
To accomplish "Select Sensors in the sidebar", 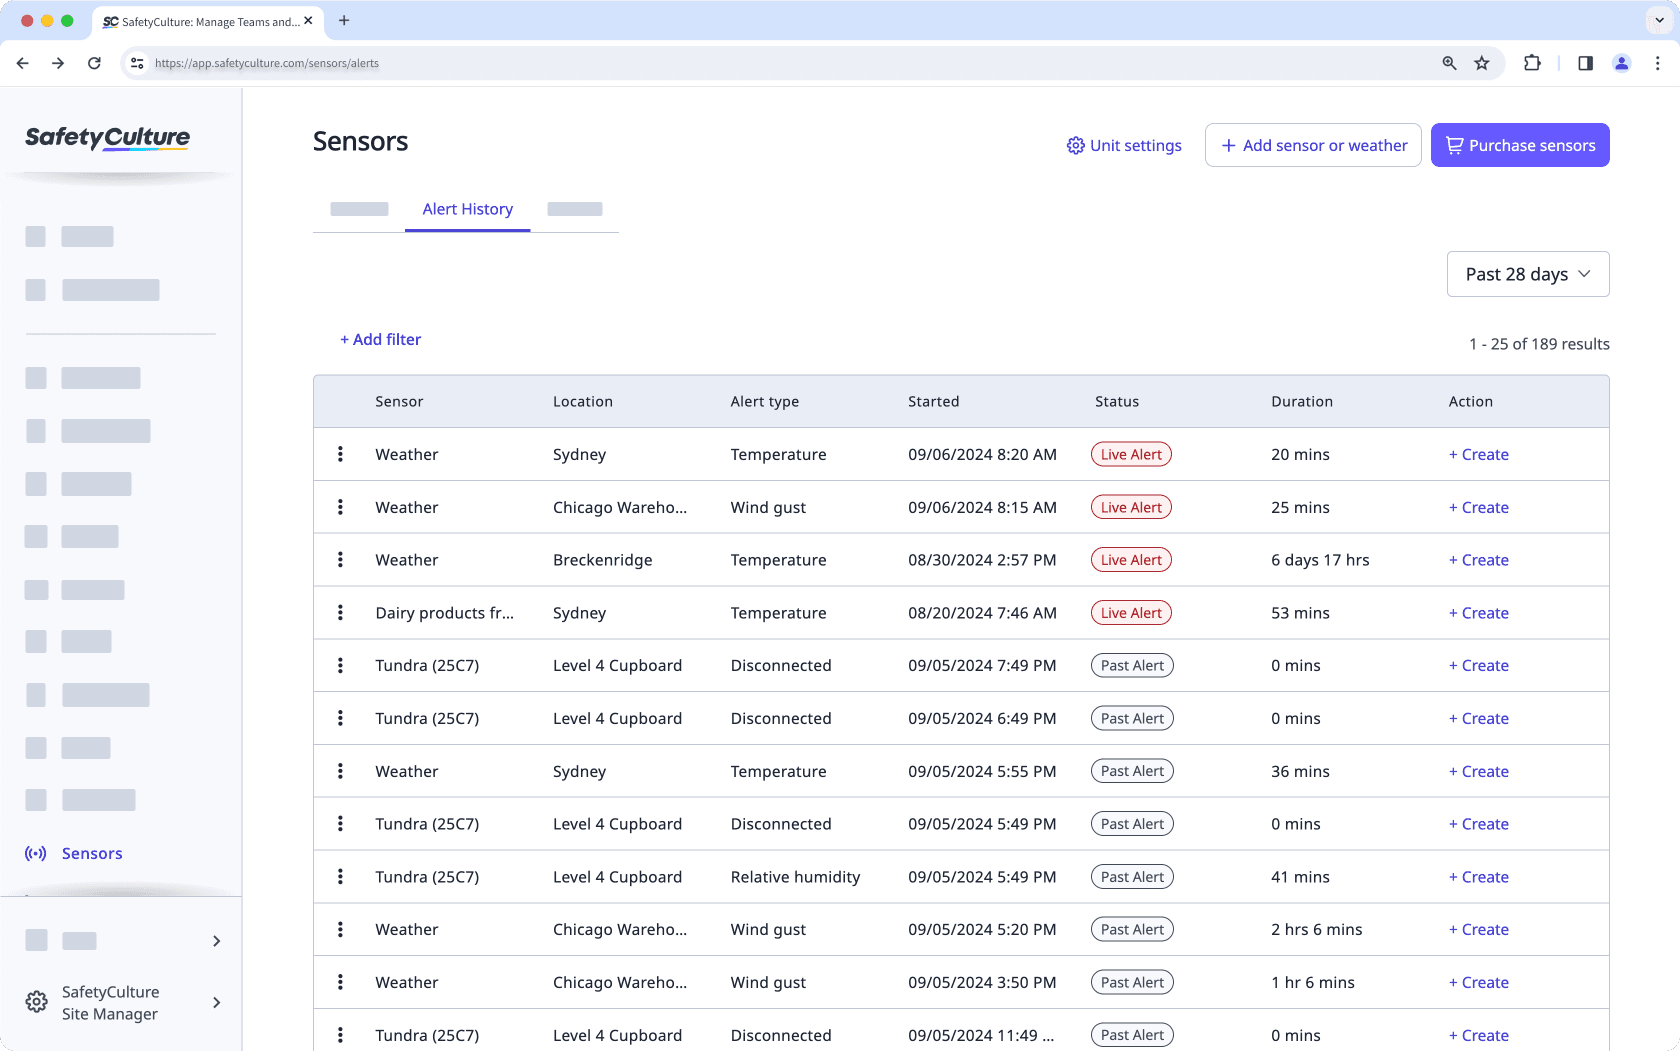I will [x=91, y=853].
